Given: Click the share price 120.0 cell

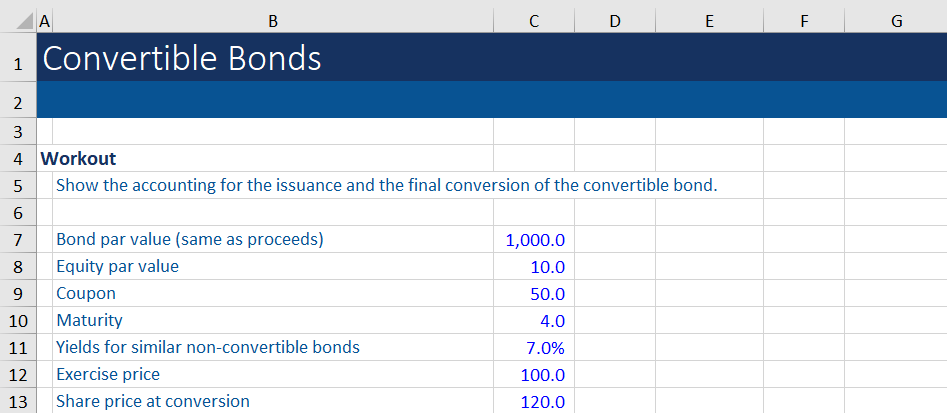Looking at the screenshot, I should (535, 402).
